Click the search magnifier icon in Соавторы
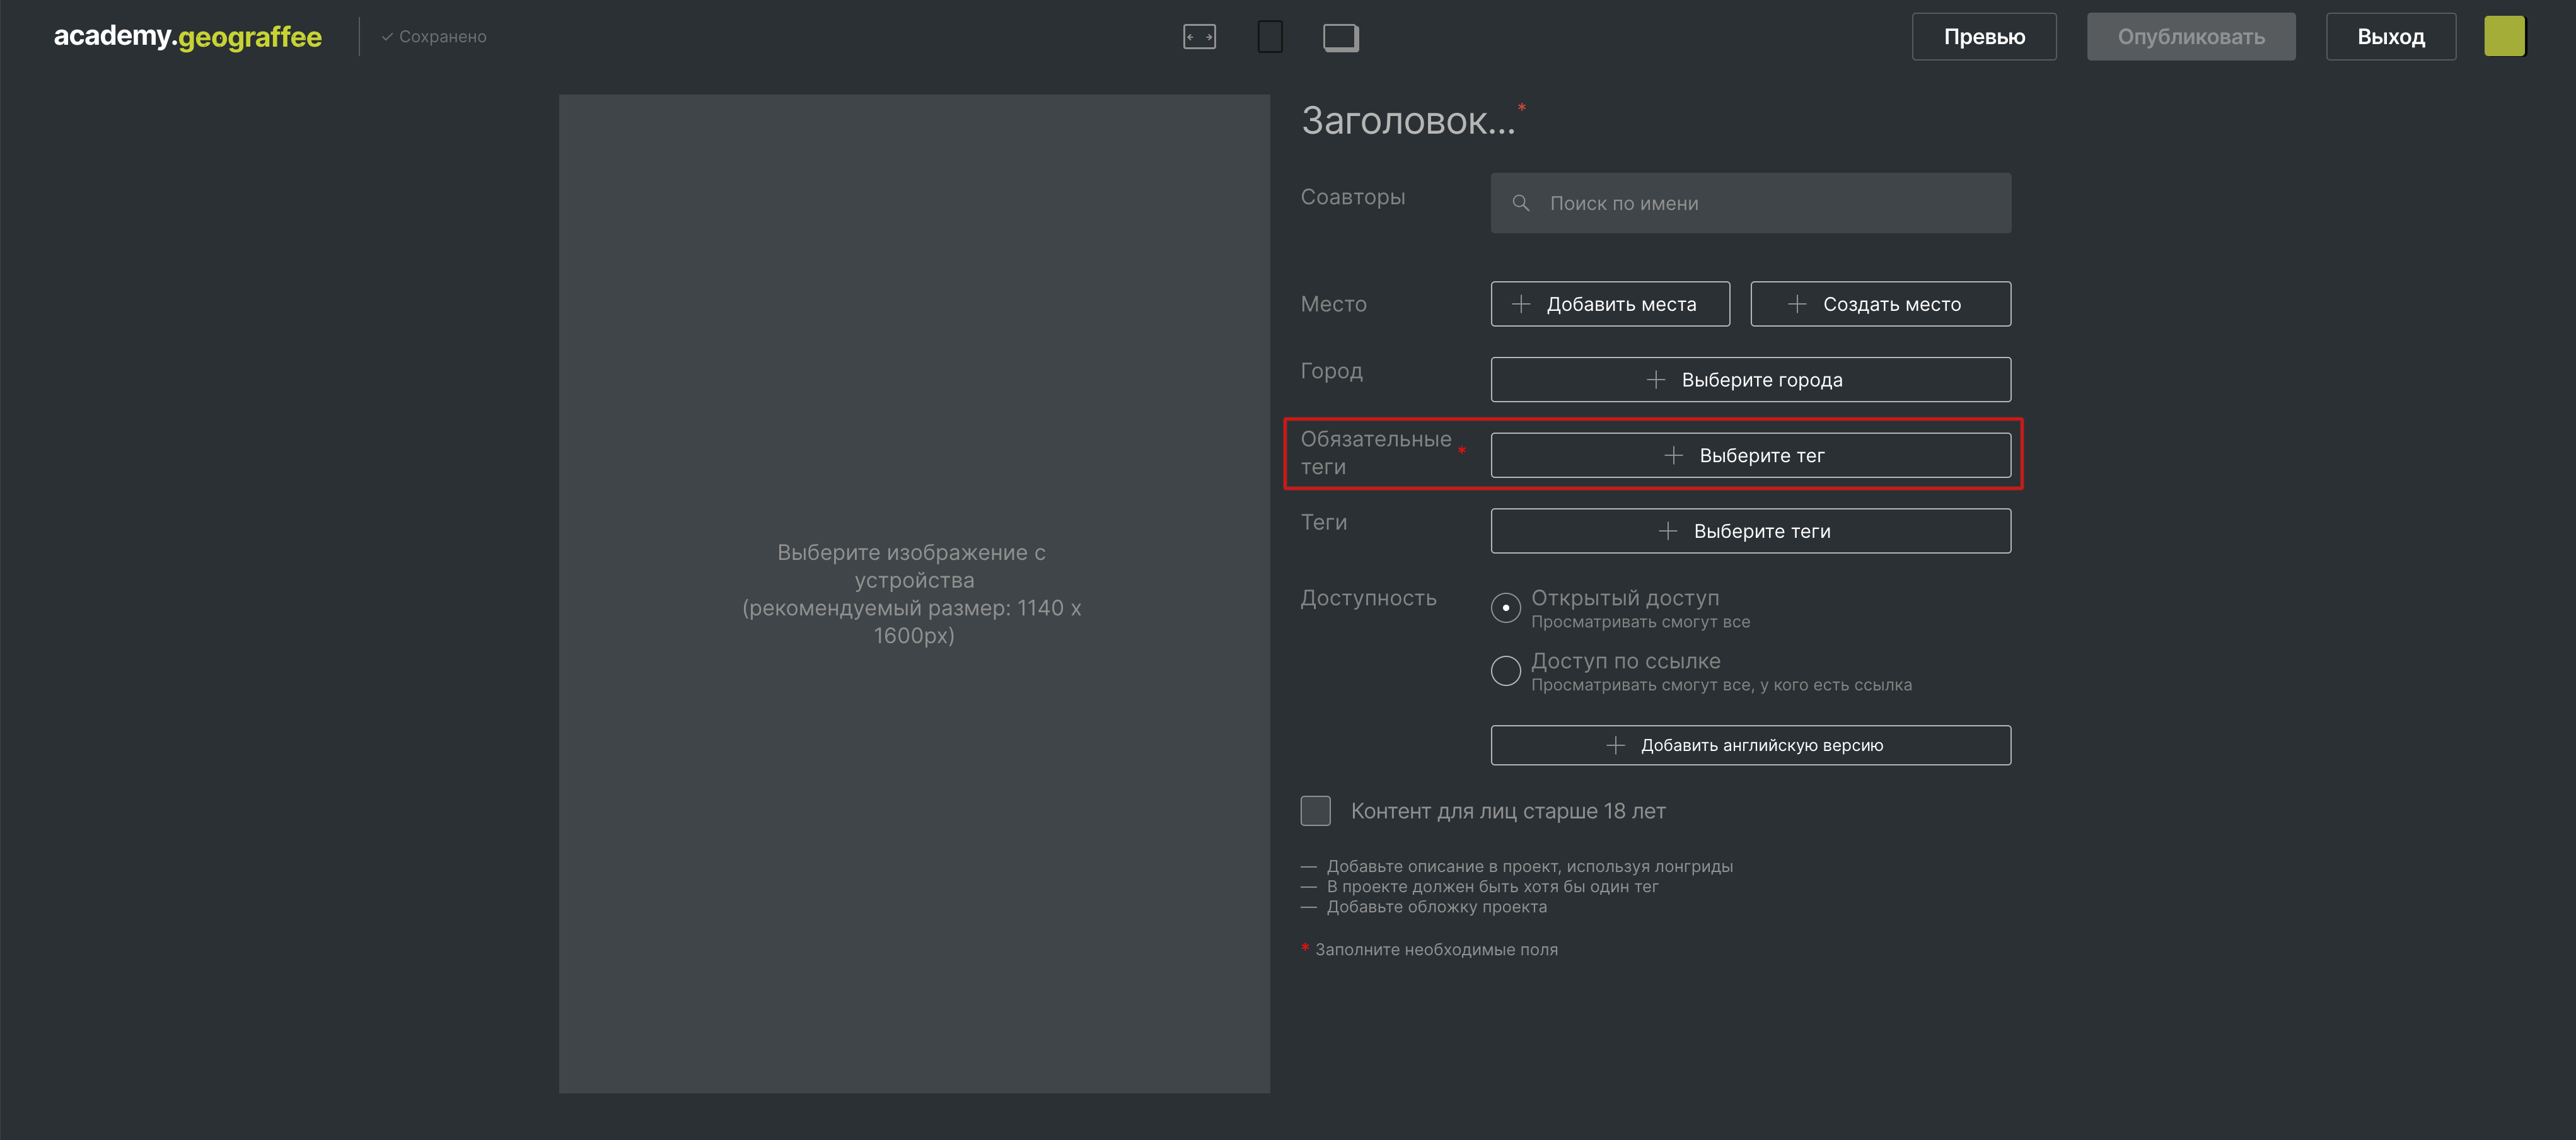 coord(1520,203)
